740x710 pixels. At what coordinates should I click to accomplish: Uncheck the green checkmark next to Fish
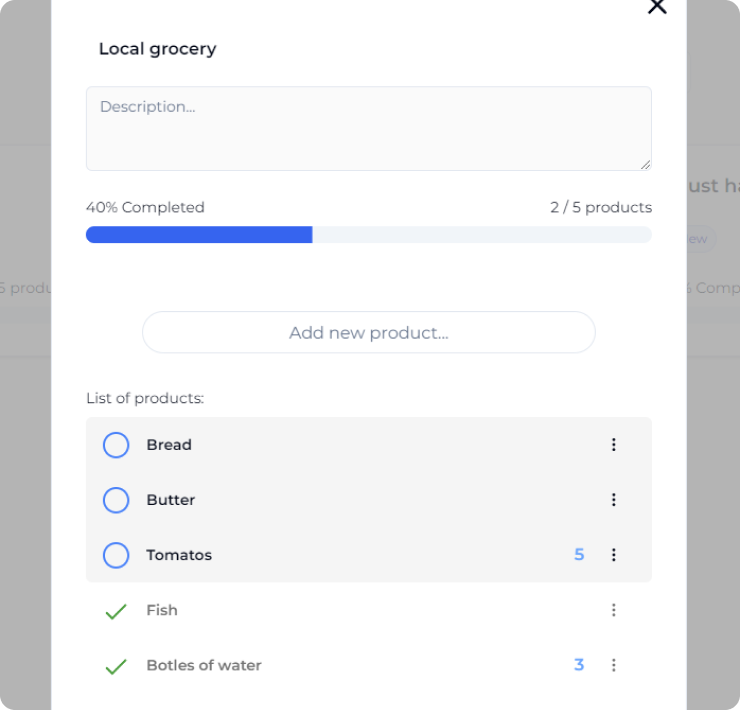click(x=116, y=611)
